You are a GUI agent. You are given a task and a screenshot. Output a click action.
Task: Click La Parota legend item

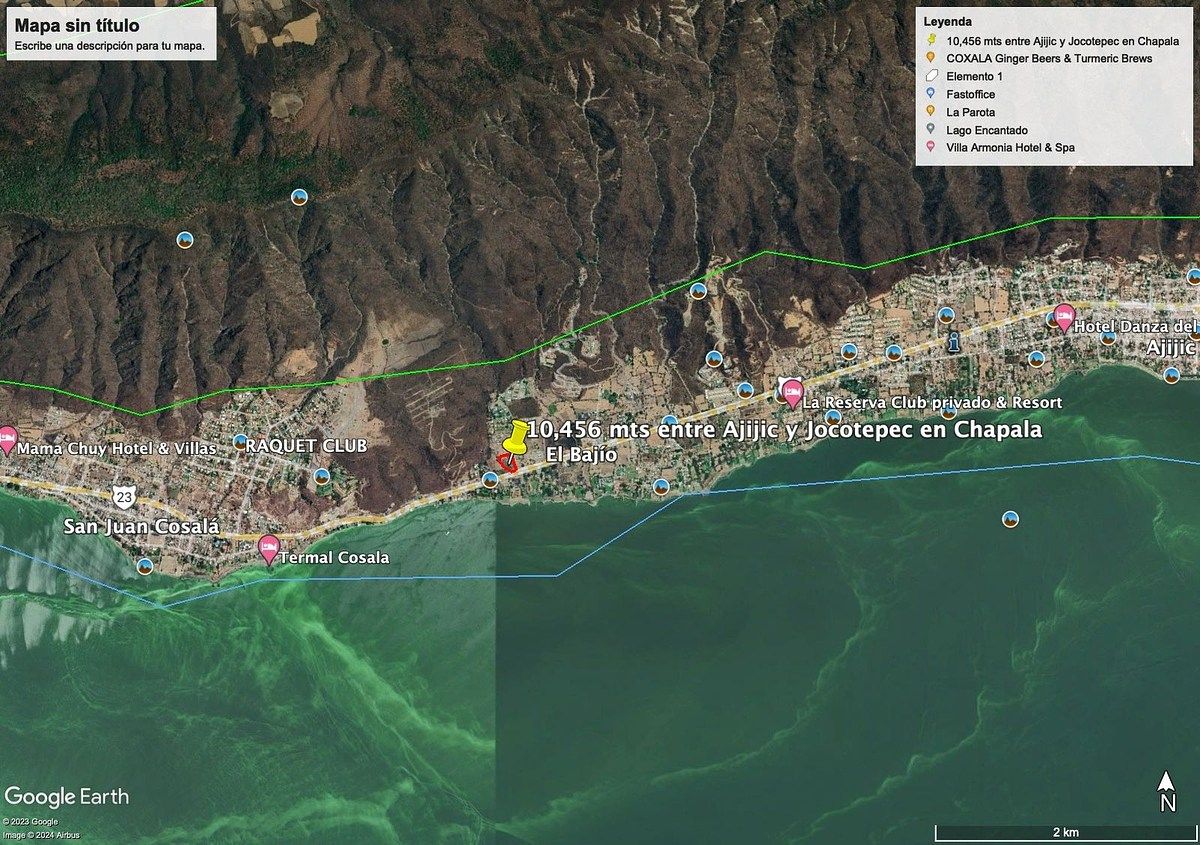[x=970, y=112]
